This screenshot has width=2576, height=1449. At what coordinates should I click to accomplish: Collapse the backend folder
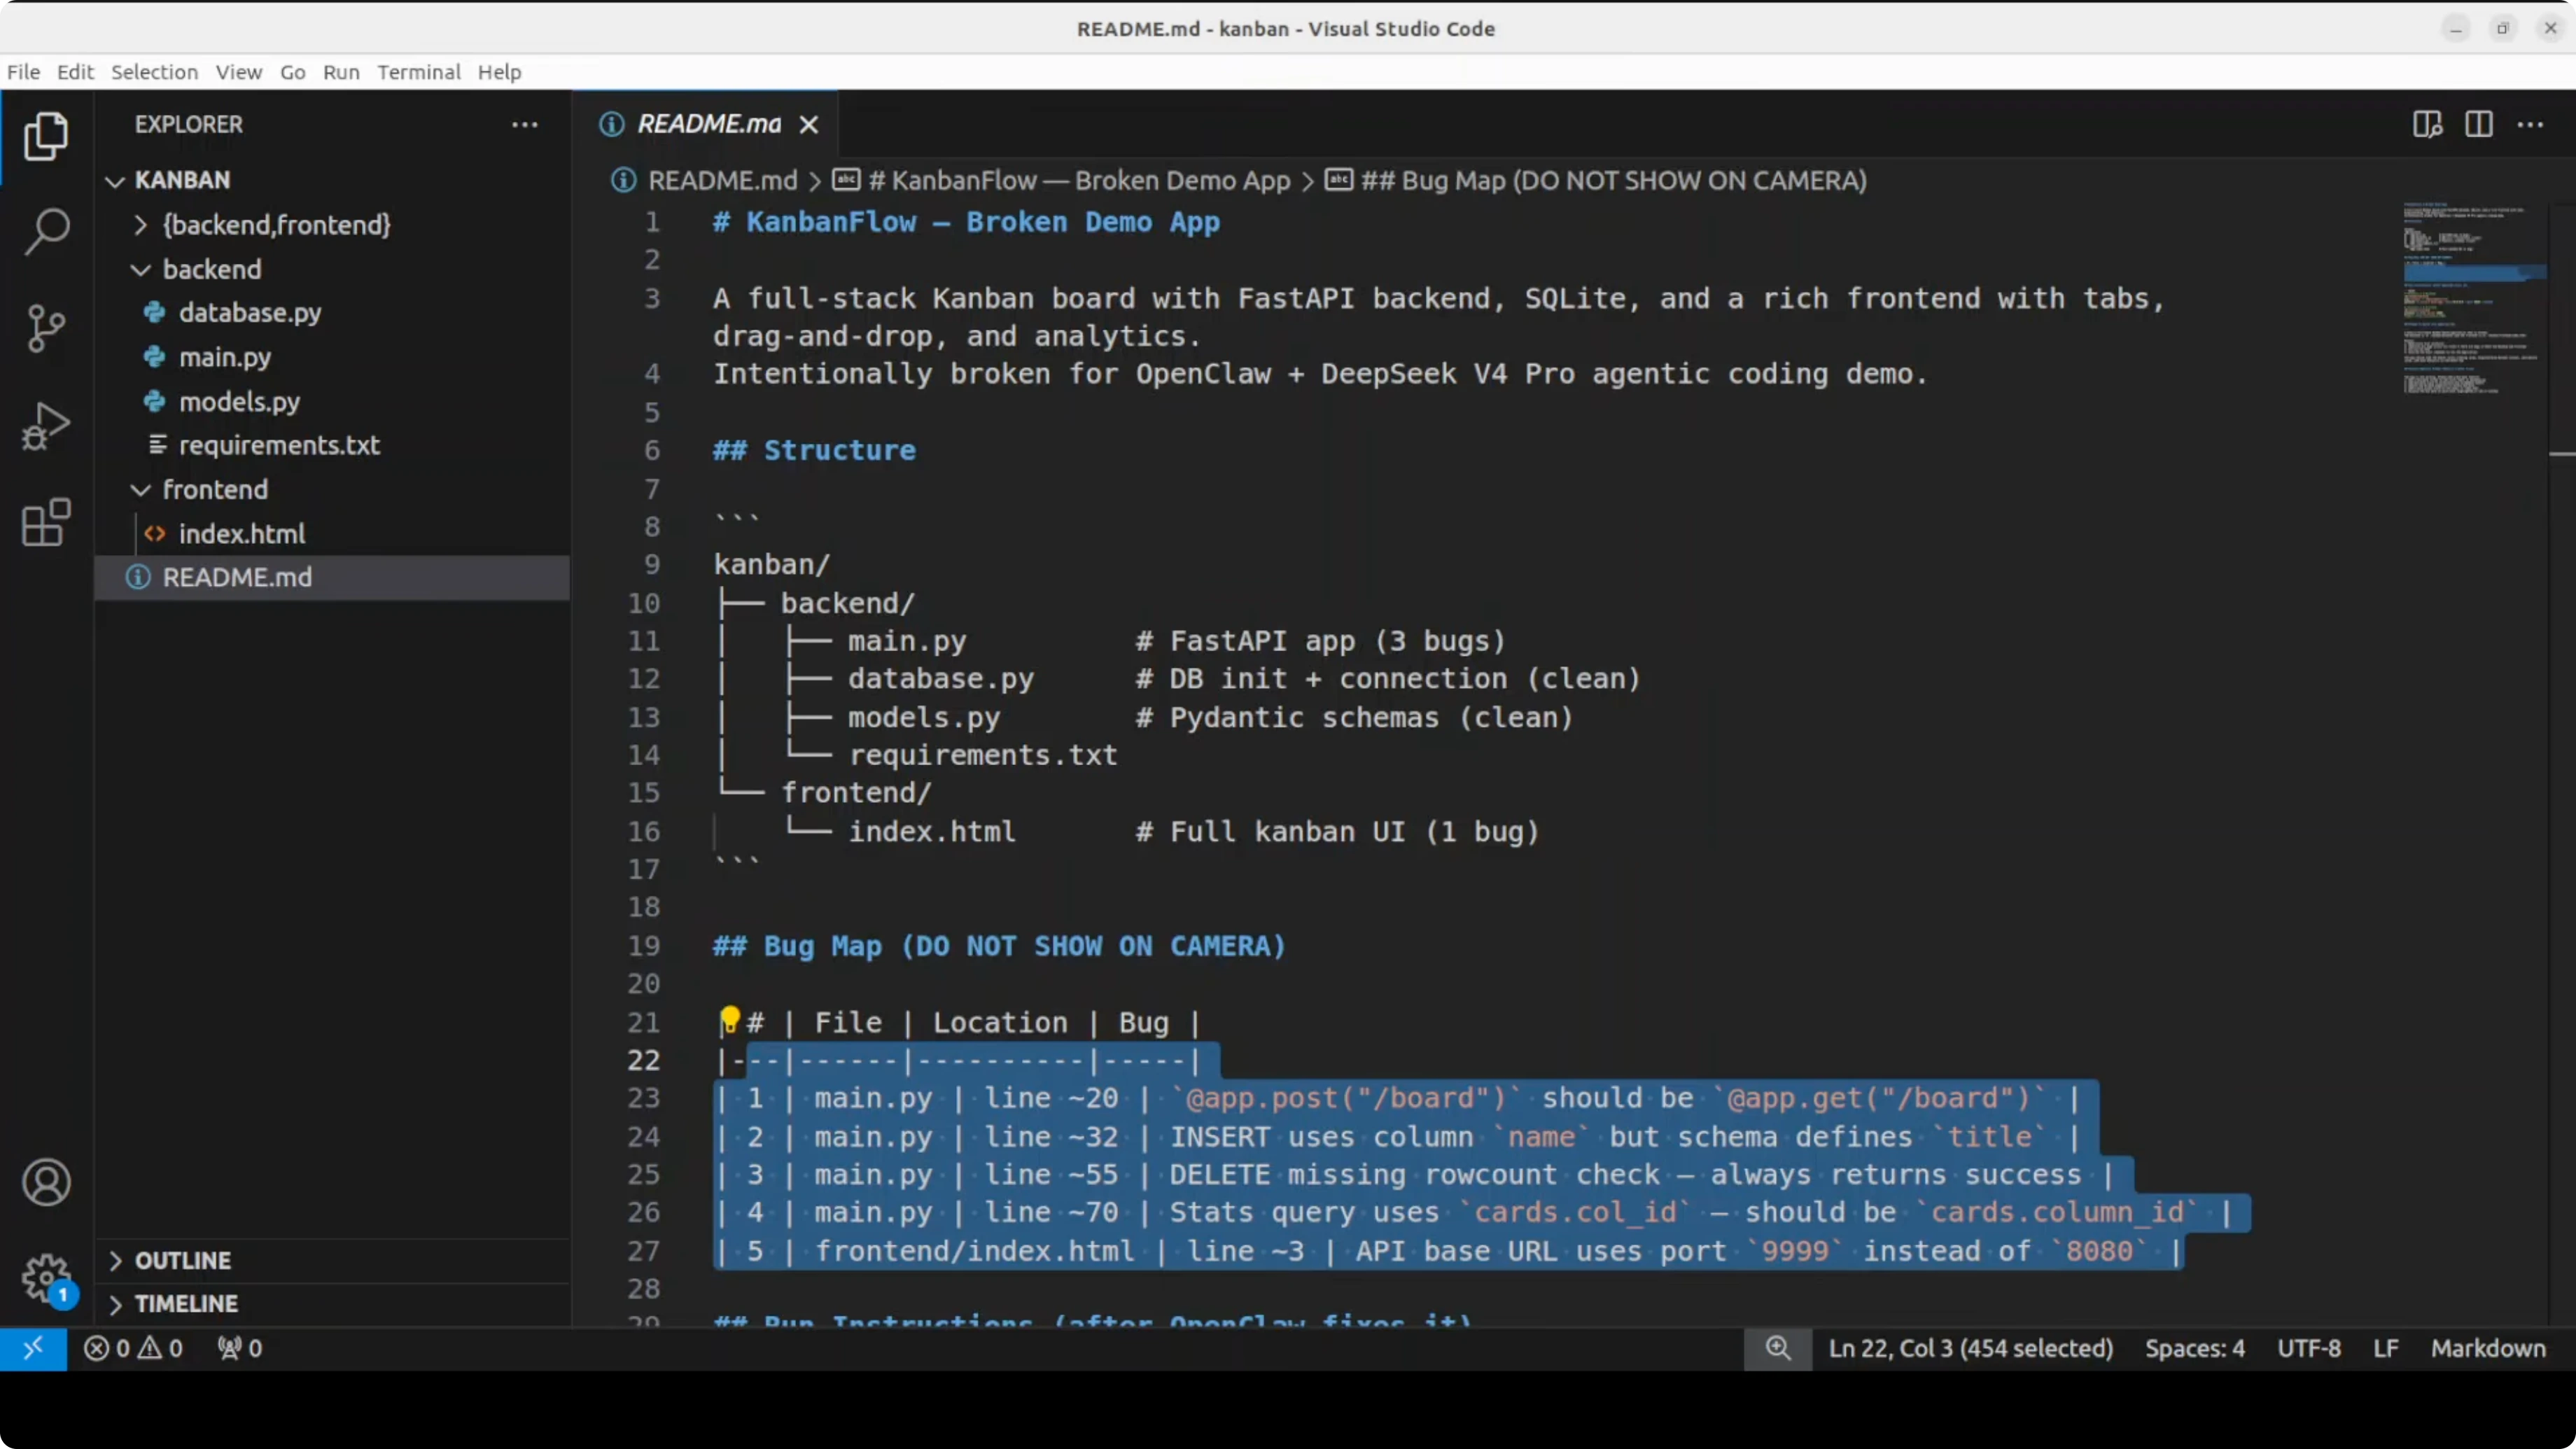(x=141, y=270)
